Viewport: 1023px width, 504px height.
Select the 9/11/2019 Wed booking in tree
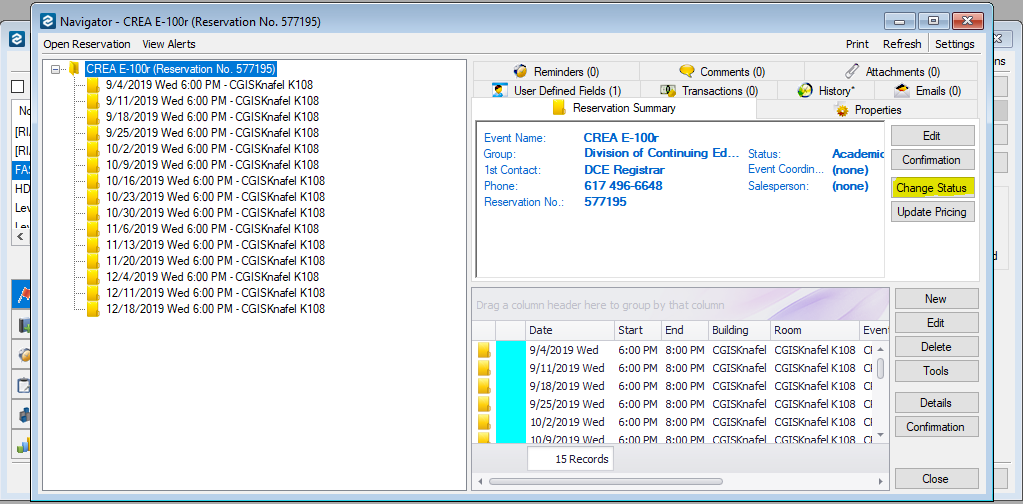click(212, 101)
